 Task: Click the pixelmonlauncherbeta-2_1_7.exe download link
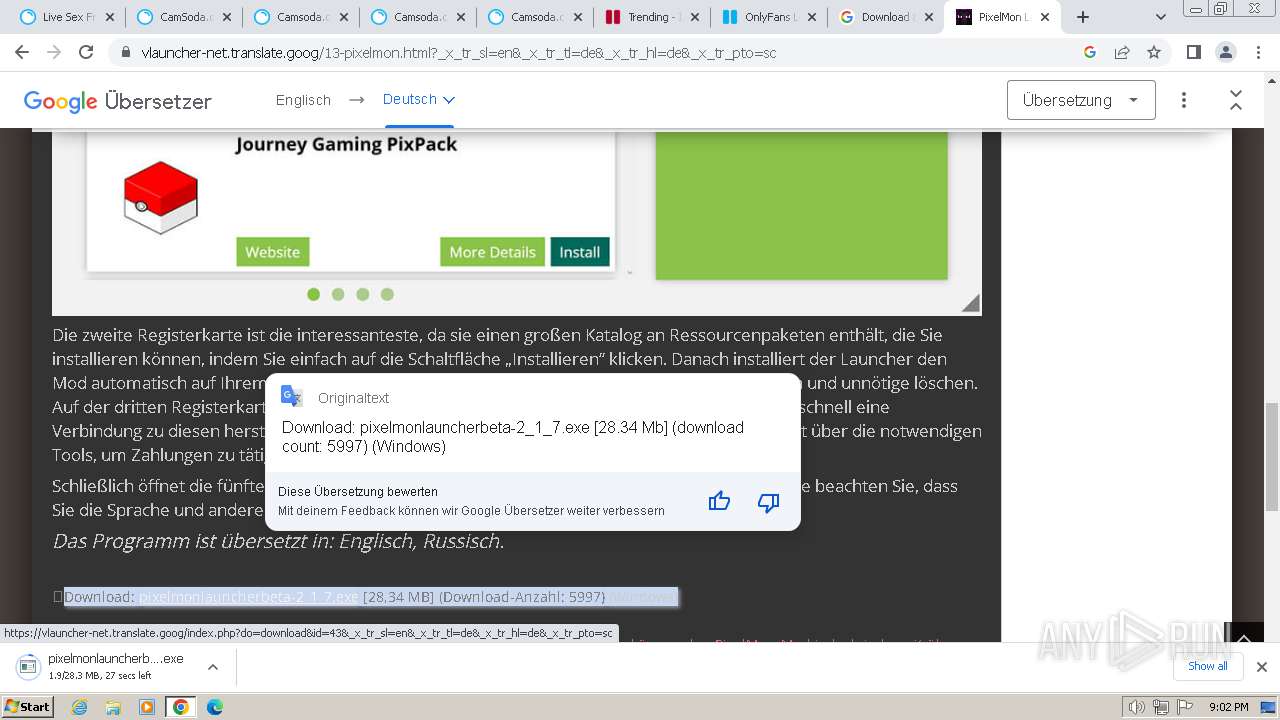(248, 597)
